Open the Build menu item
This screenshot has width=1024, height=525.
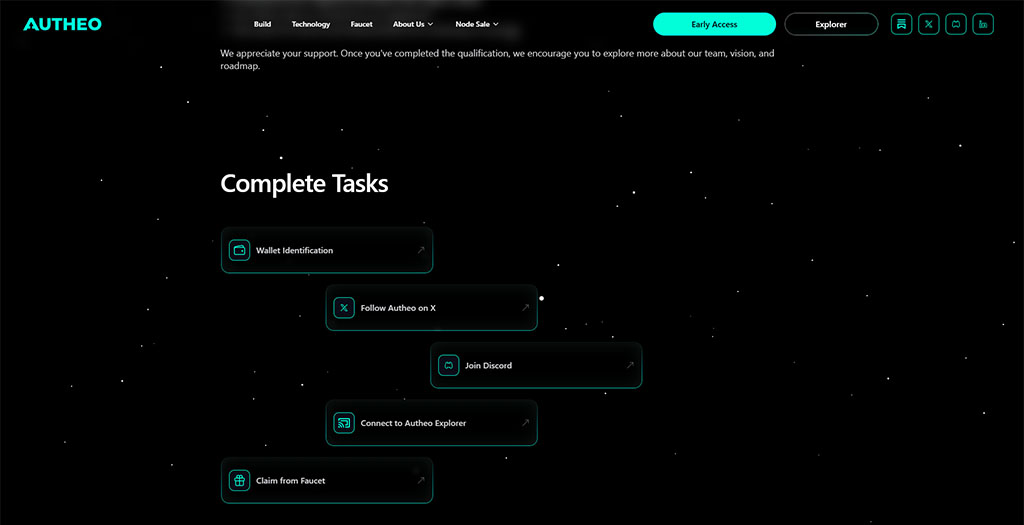click(262, 24)
